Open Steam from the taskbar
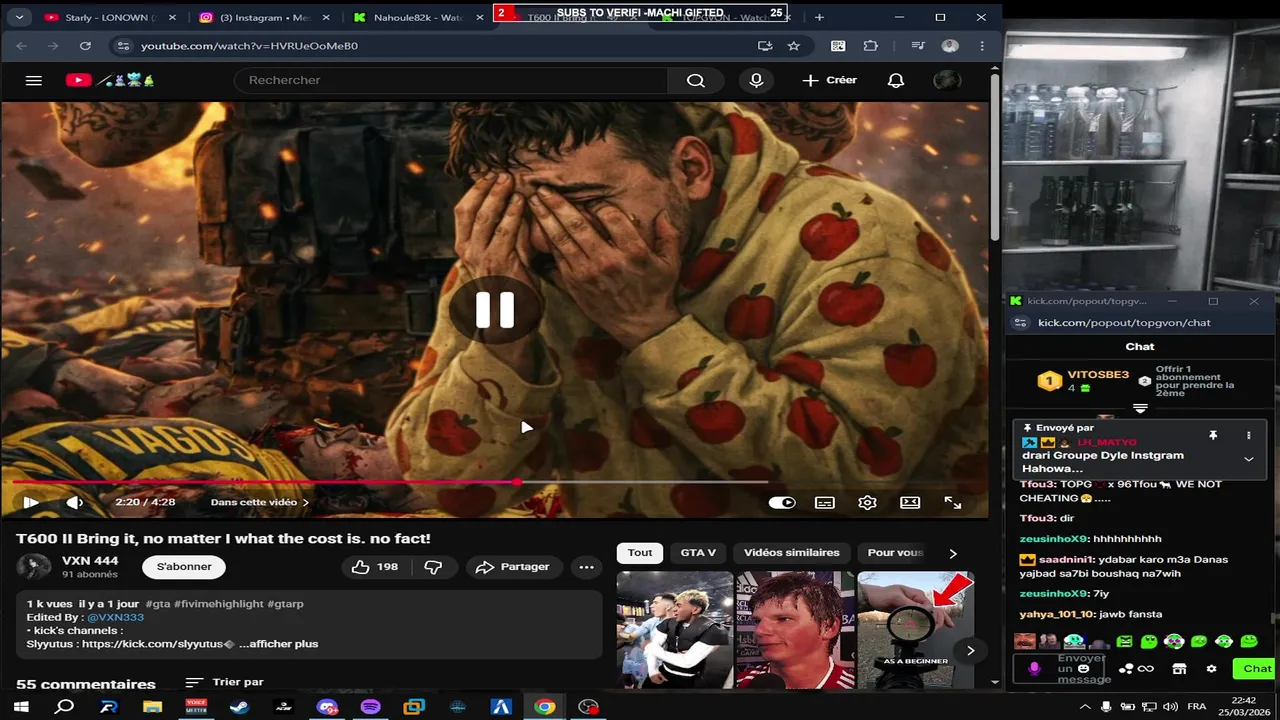Screen dimensions: 1280x720 click(240, 707)
